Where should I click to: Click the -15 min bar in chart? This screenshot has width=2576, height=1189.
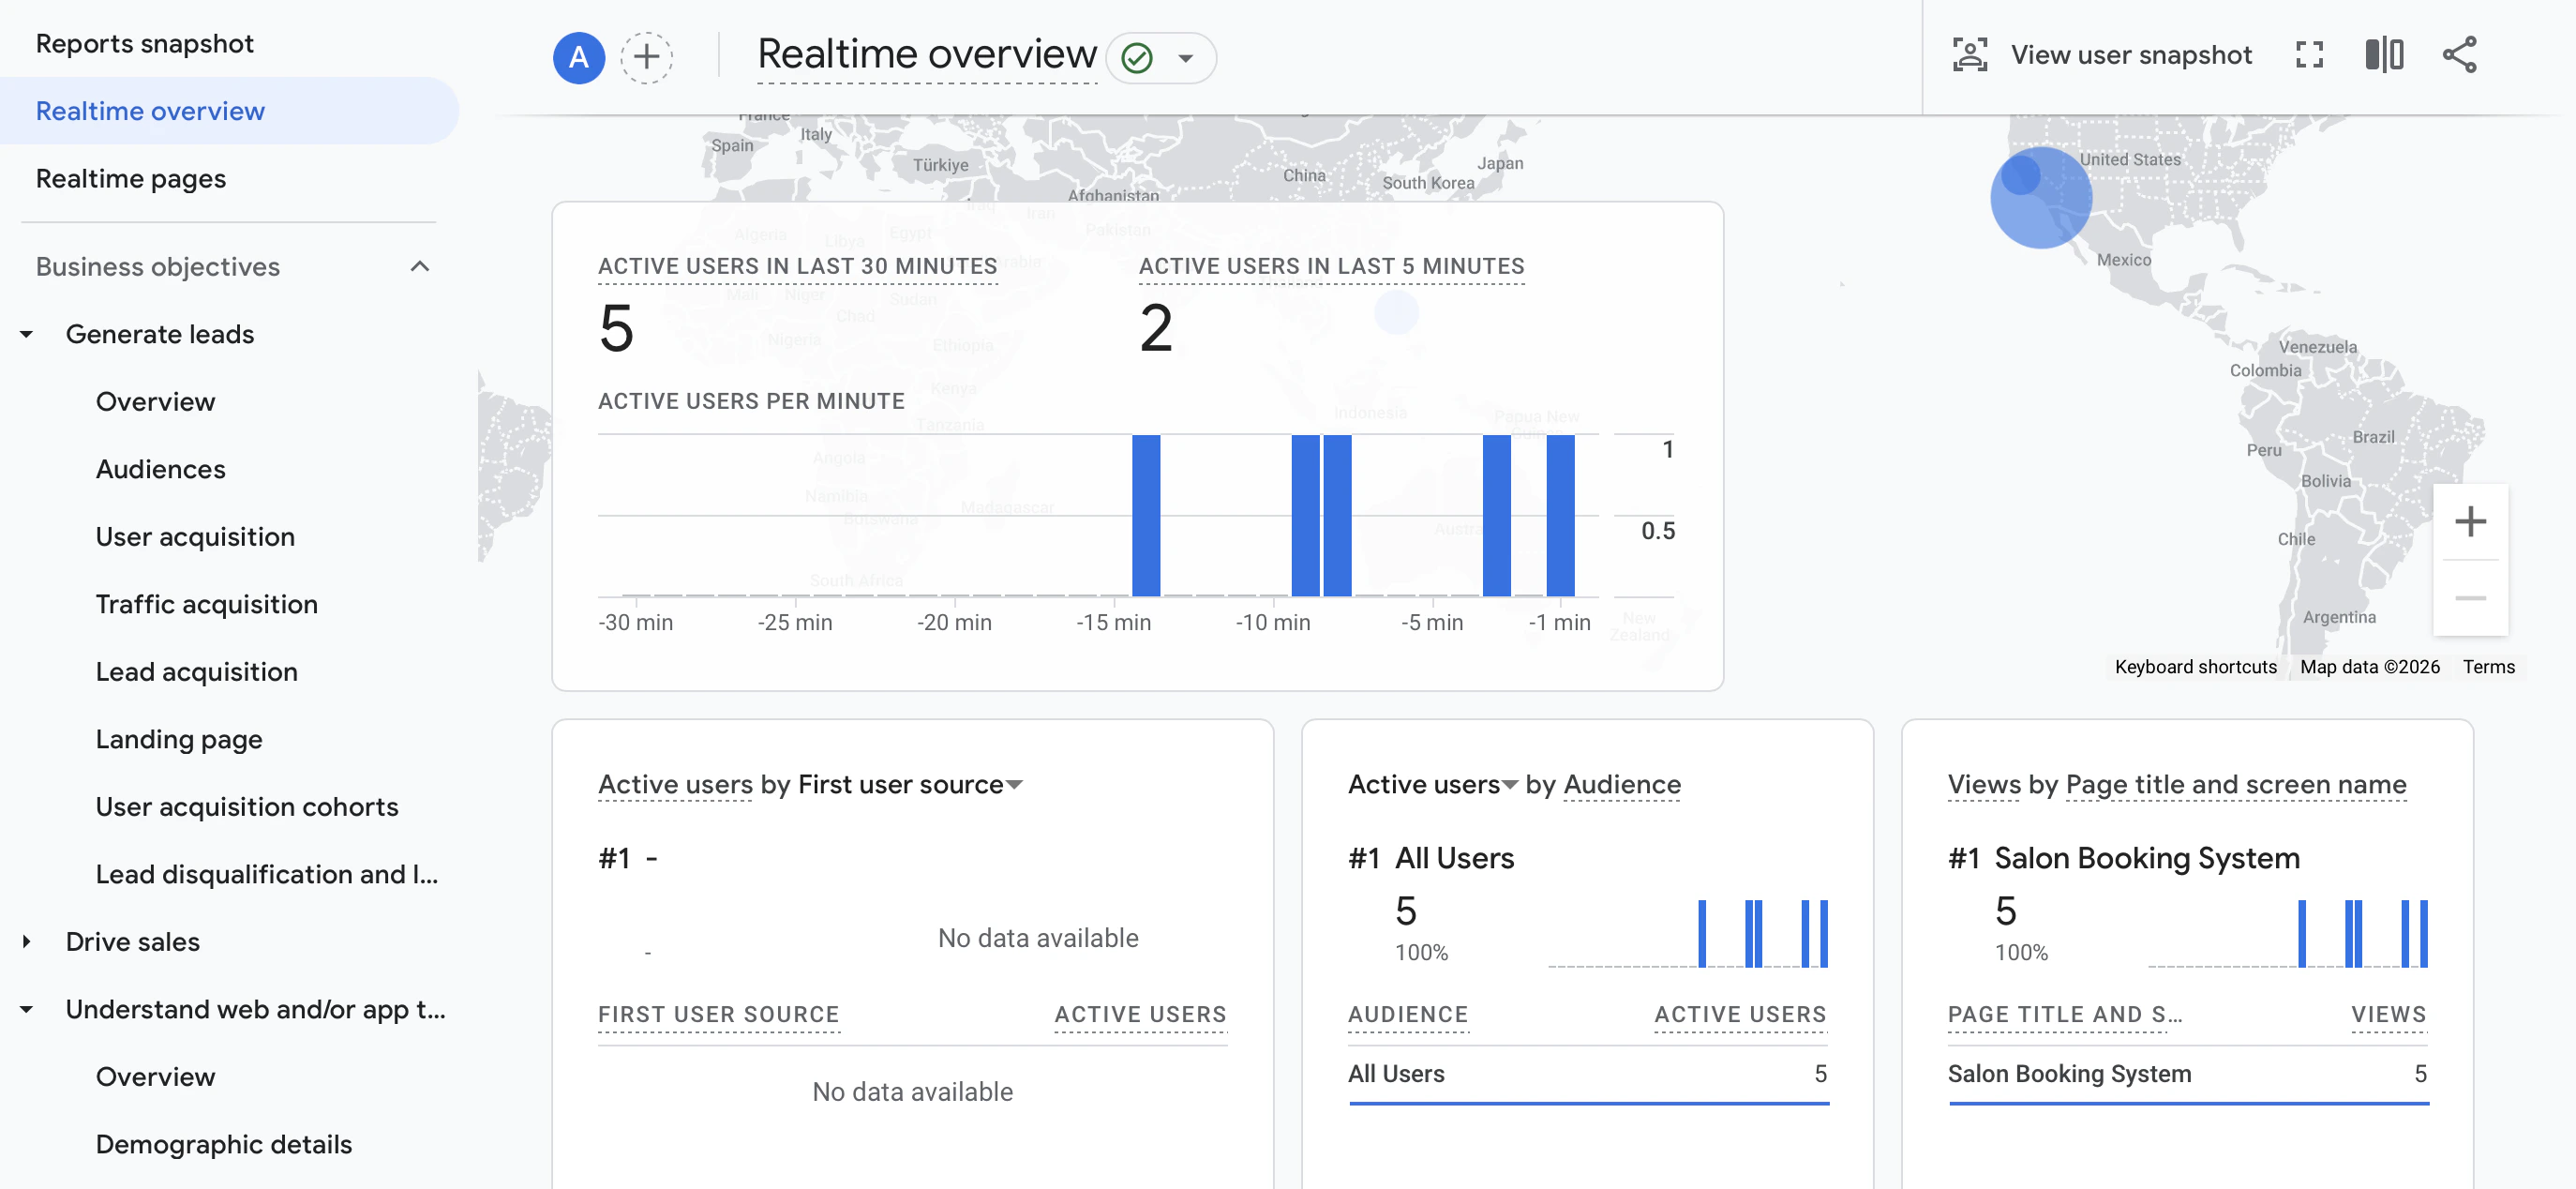pyautogui.click(x=1146, y=515)
